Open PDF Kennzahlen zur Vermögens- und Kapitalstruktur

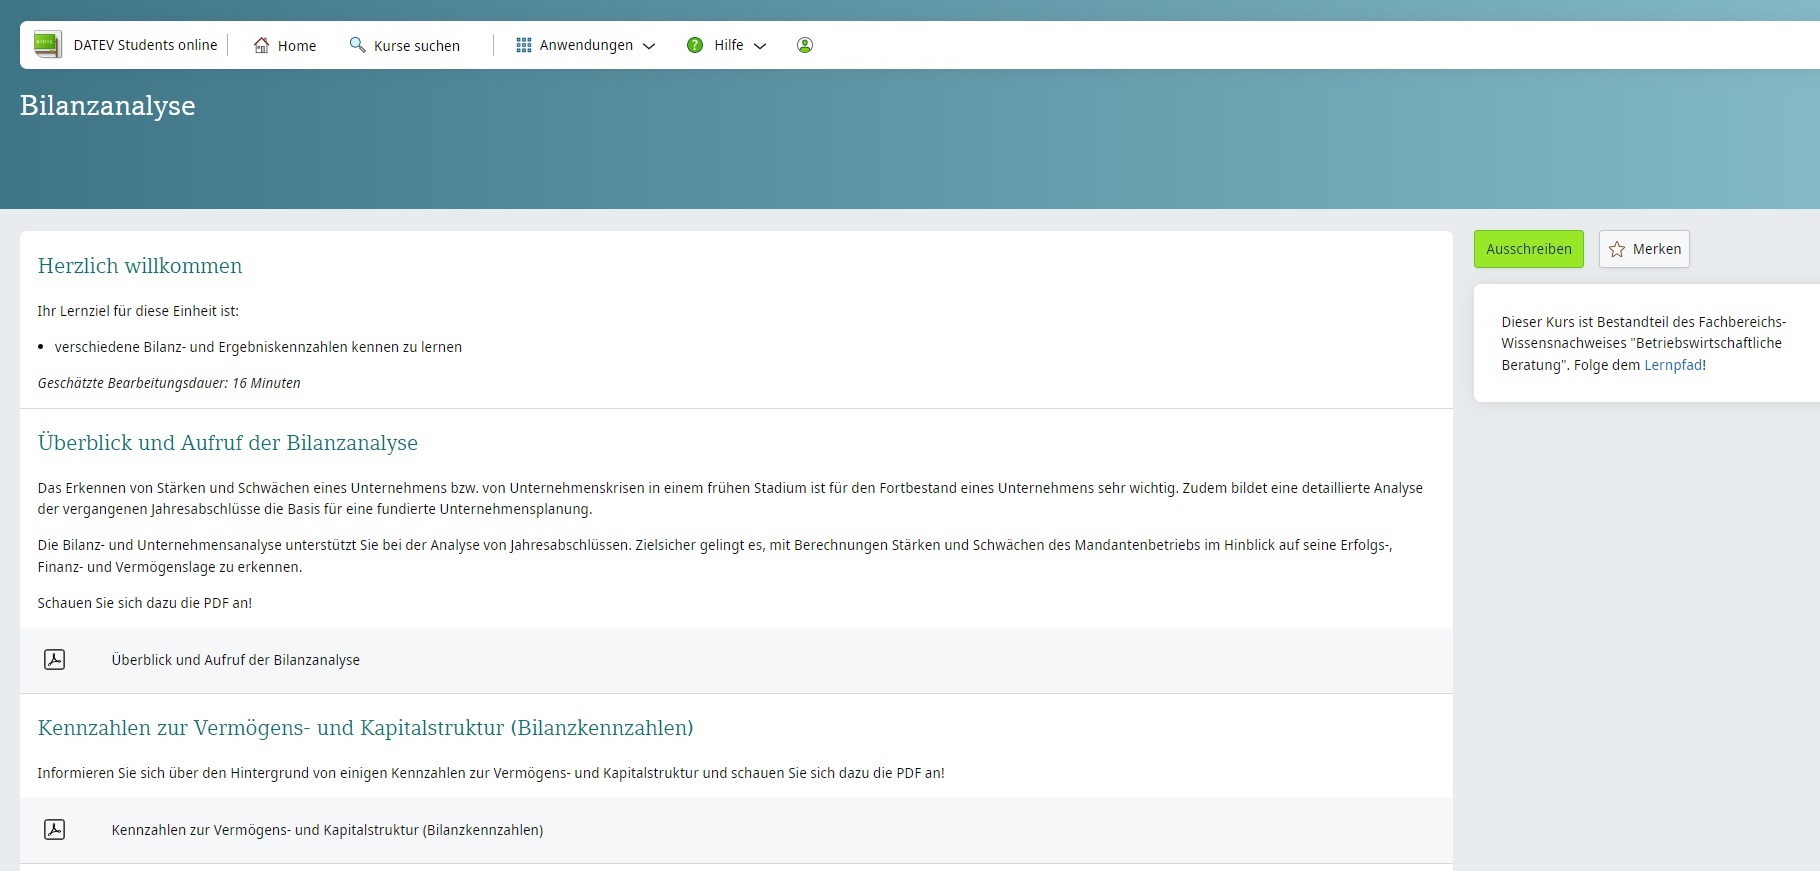click(327, 830)
